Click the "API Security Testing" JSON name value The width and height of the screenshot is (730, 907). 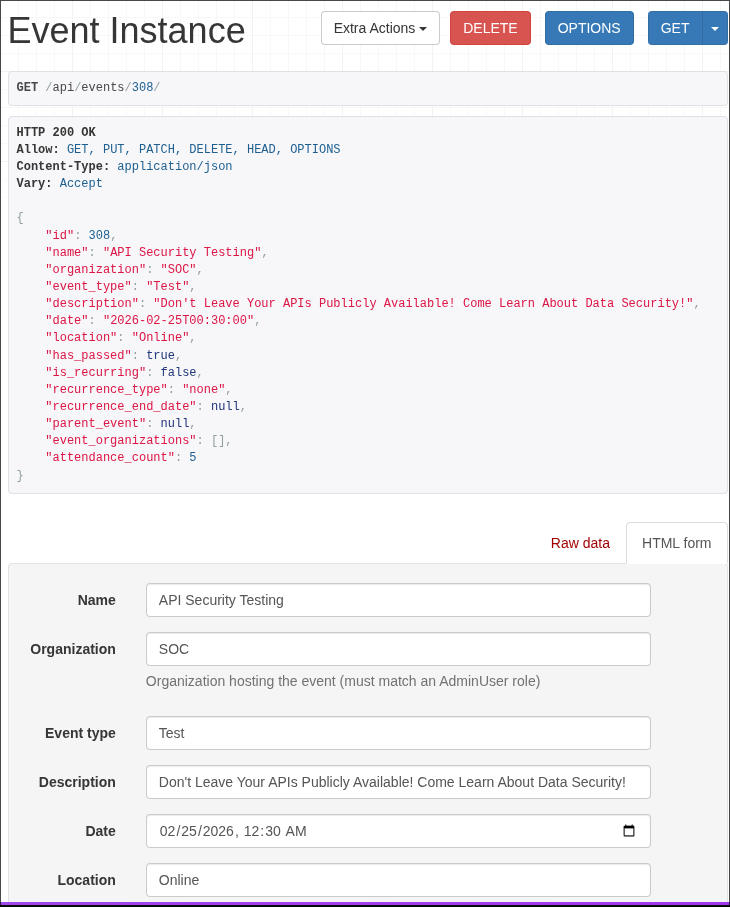(x=182, y=252)
